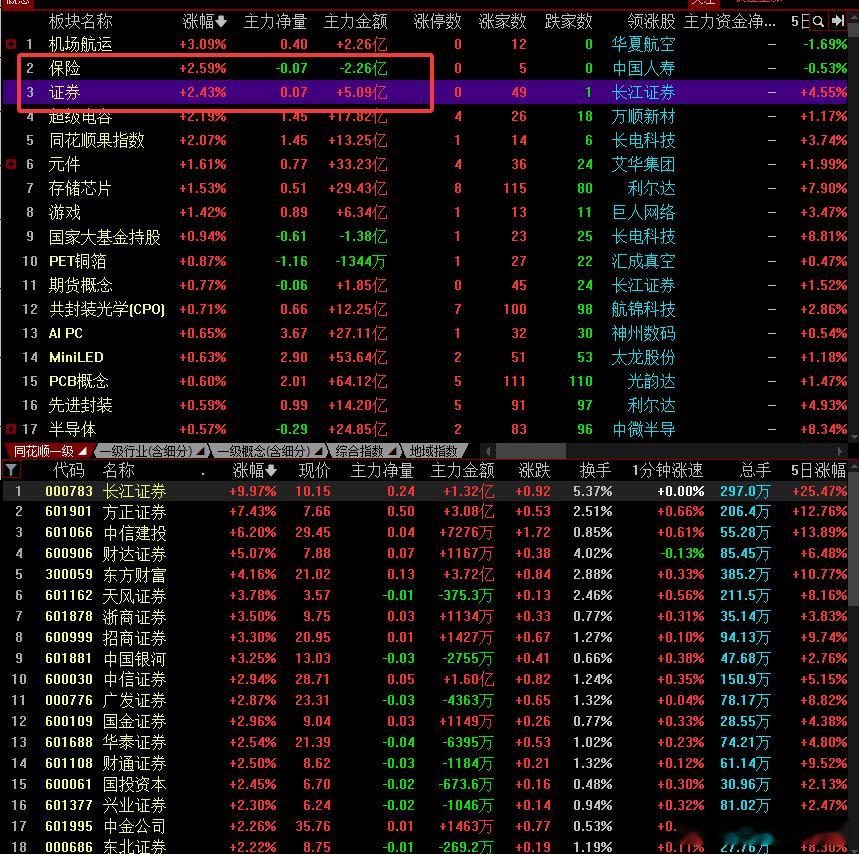Viewport: 859px width, 854px height.
Task: Switch to the 地域指数 tab
Action: (434, 451)
